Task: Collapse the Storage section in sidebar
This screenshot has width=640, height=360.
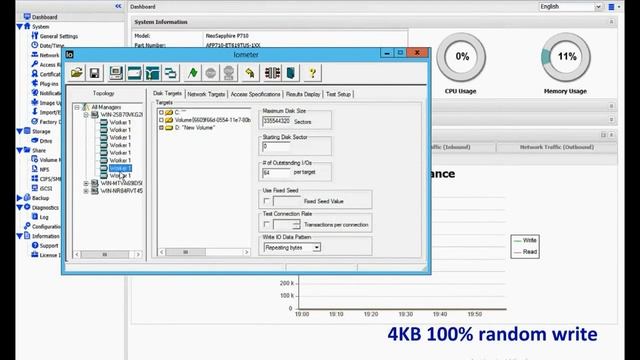Action: click(x=20, y=131)
